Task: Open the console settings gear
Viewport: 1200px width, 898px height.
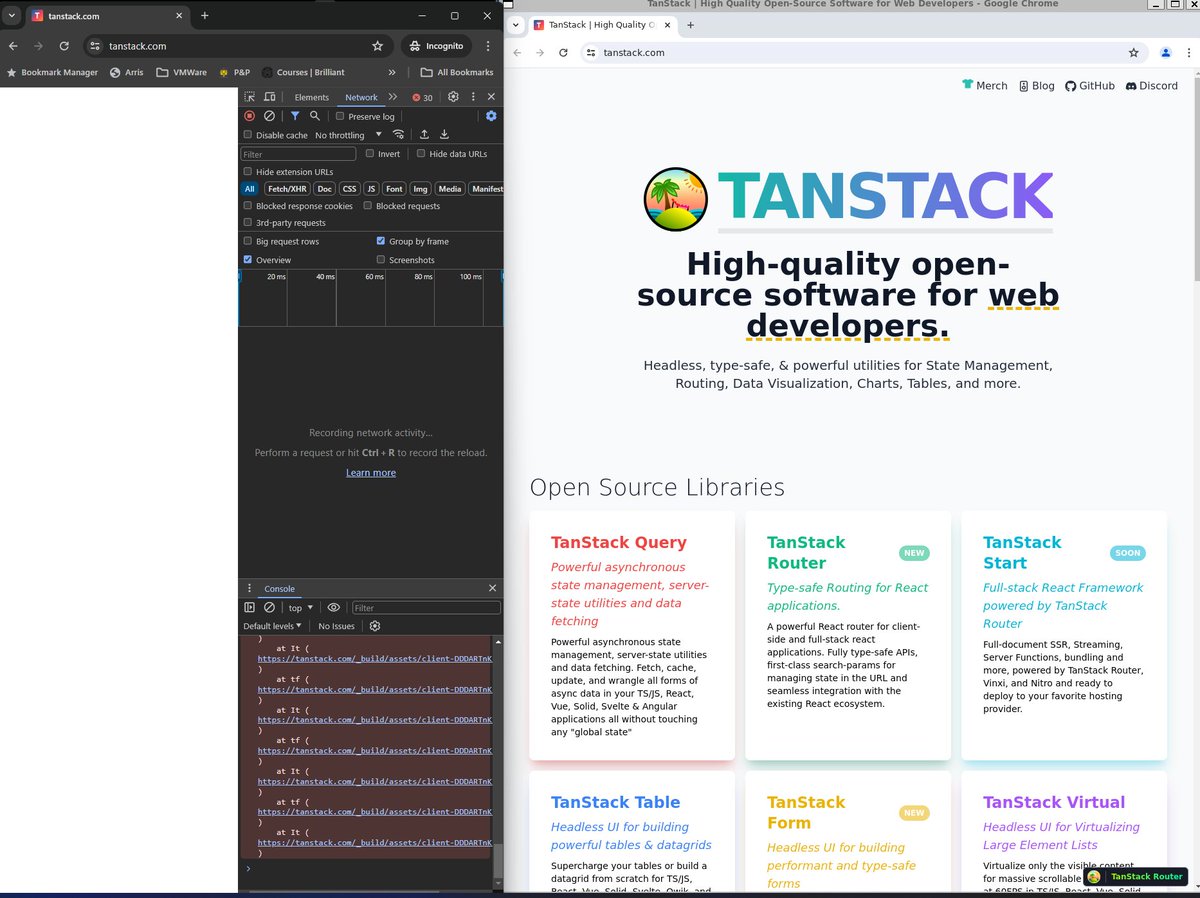Action: pos(375,626)
